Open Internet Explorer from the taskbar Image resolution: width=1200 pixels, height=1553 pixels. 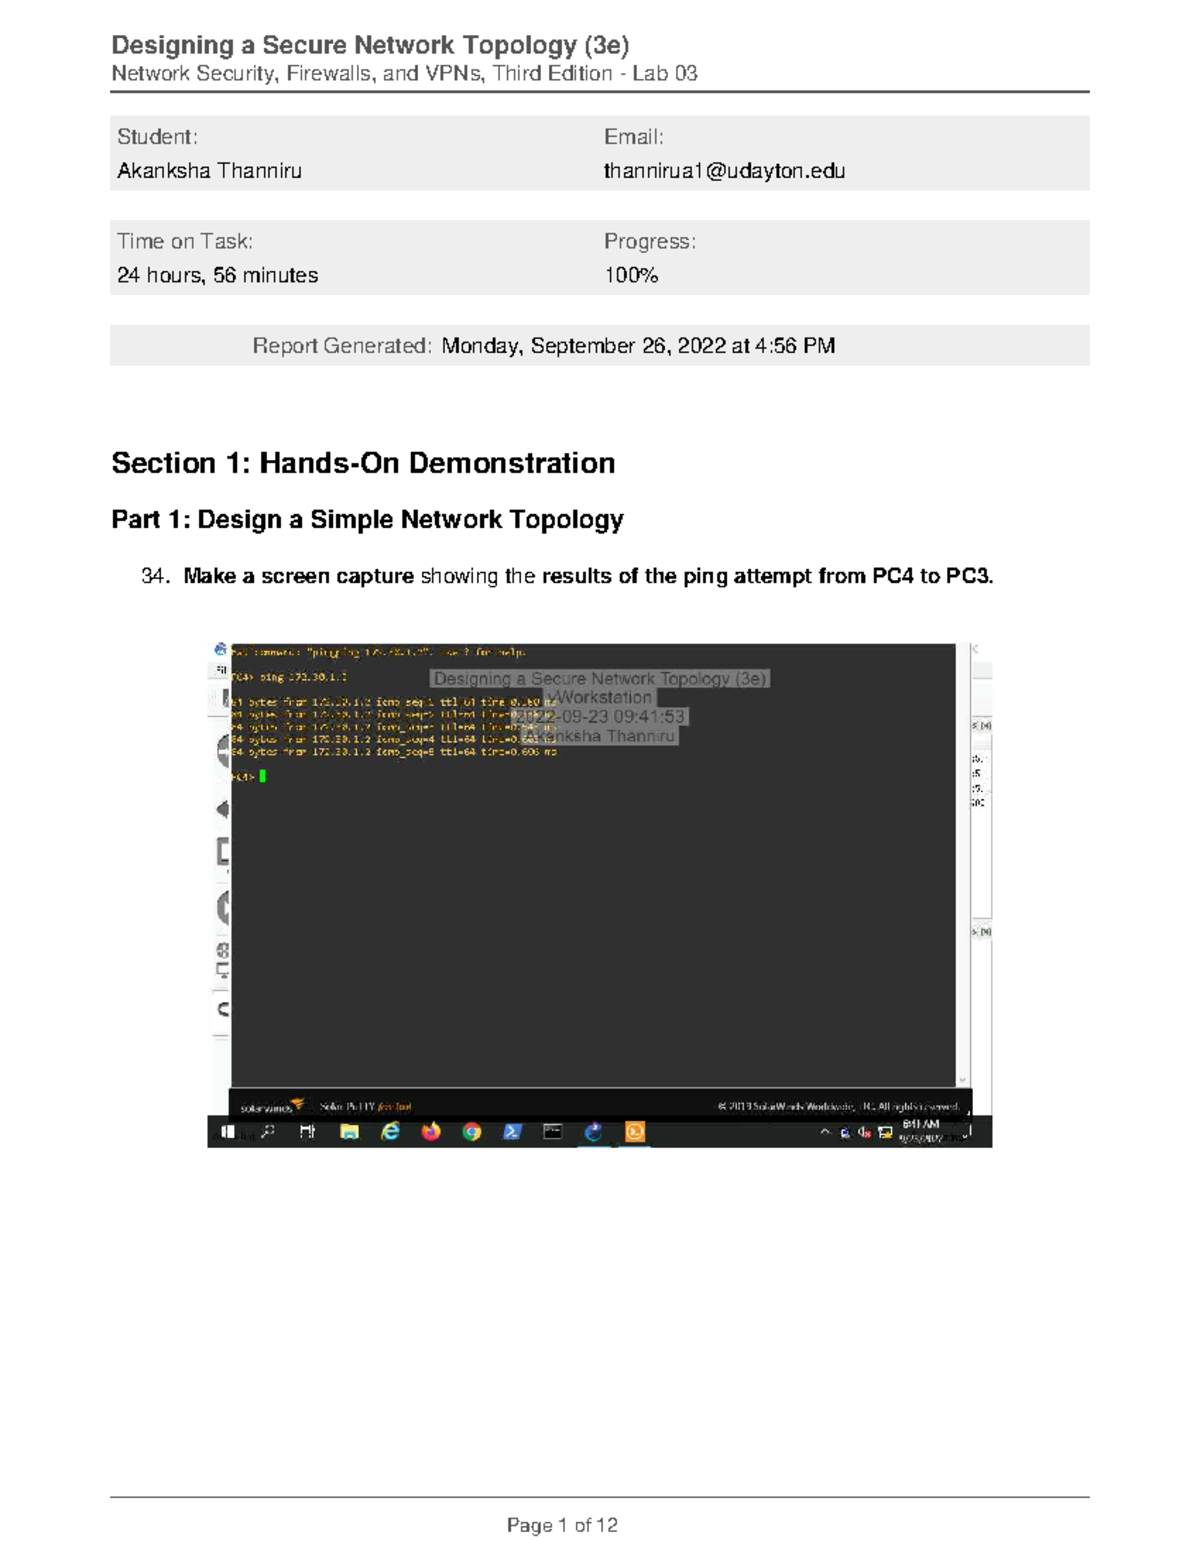pos(390,1132)
